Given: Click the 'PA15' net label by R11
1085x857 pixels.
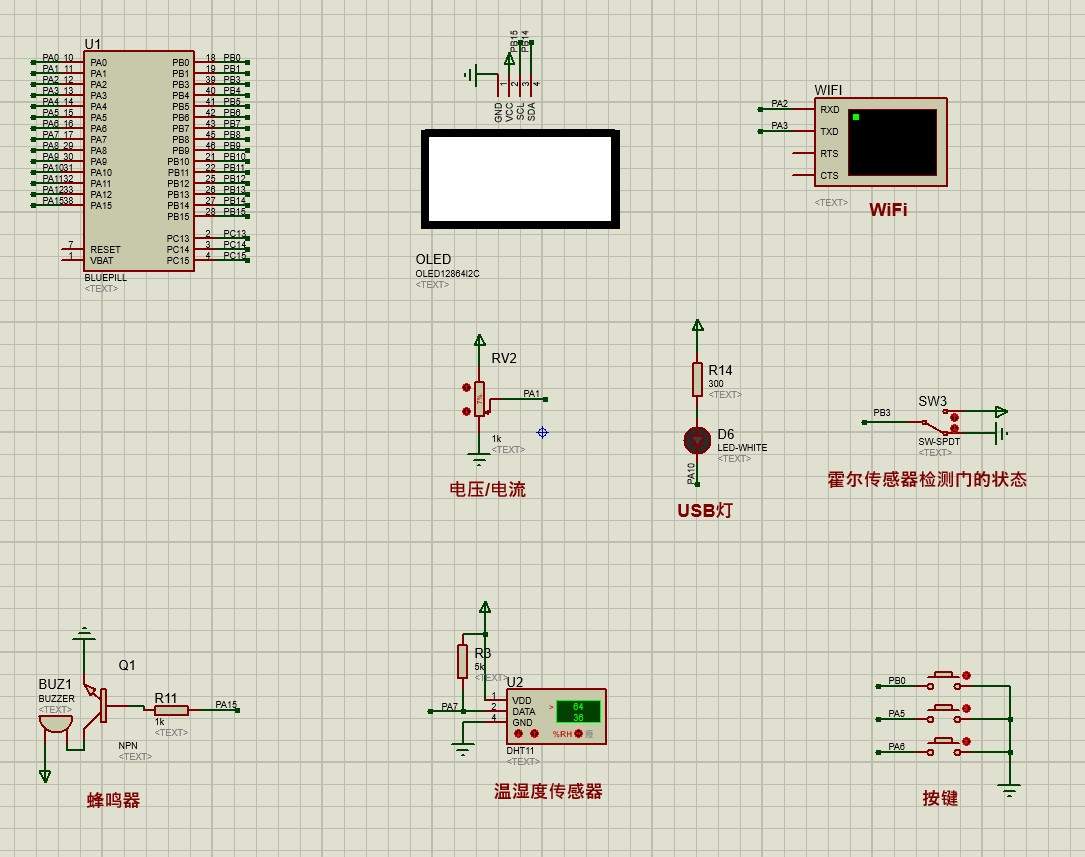Looking at the screenshot, I should pos(226,705).
